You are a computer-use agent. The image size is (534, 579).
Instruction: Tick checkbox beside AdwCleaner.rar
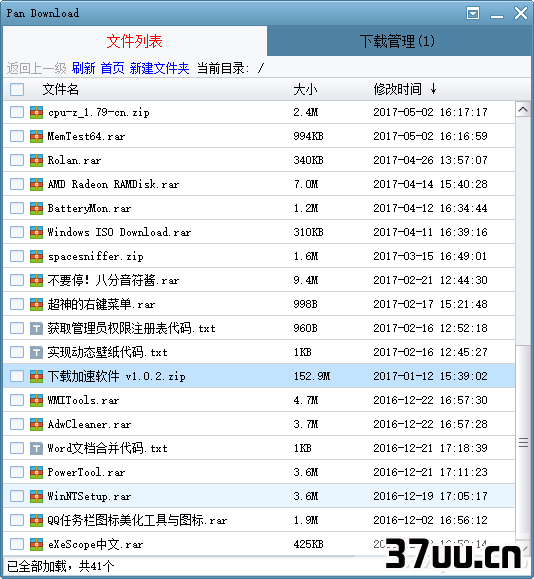(x=17, y=424)
